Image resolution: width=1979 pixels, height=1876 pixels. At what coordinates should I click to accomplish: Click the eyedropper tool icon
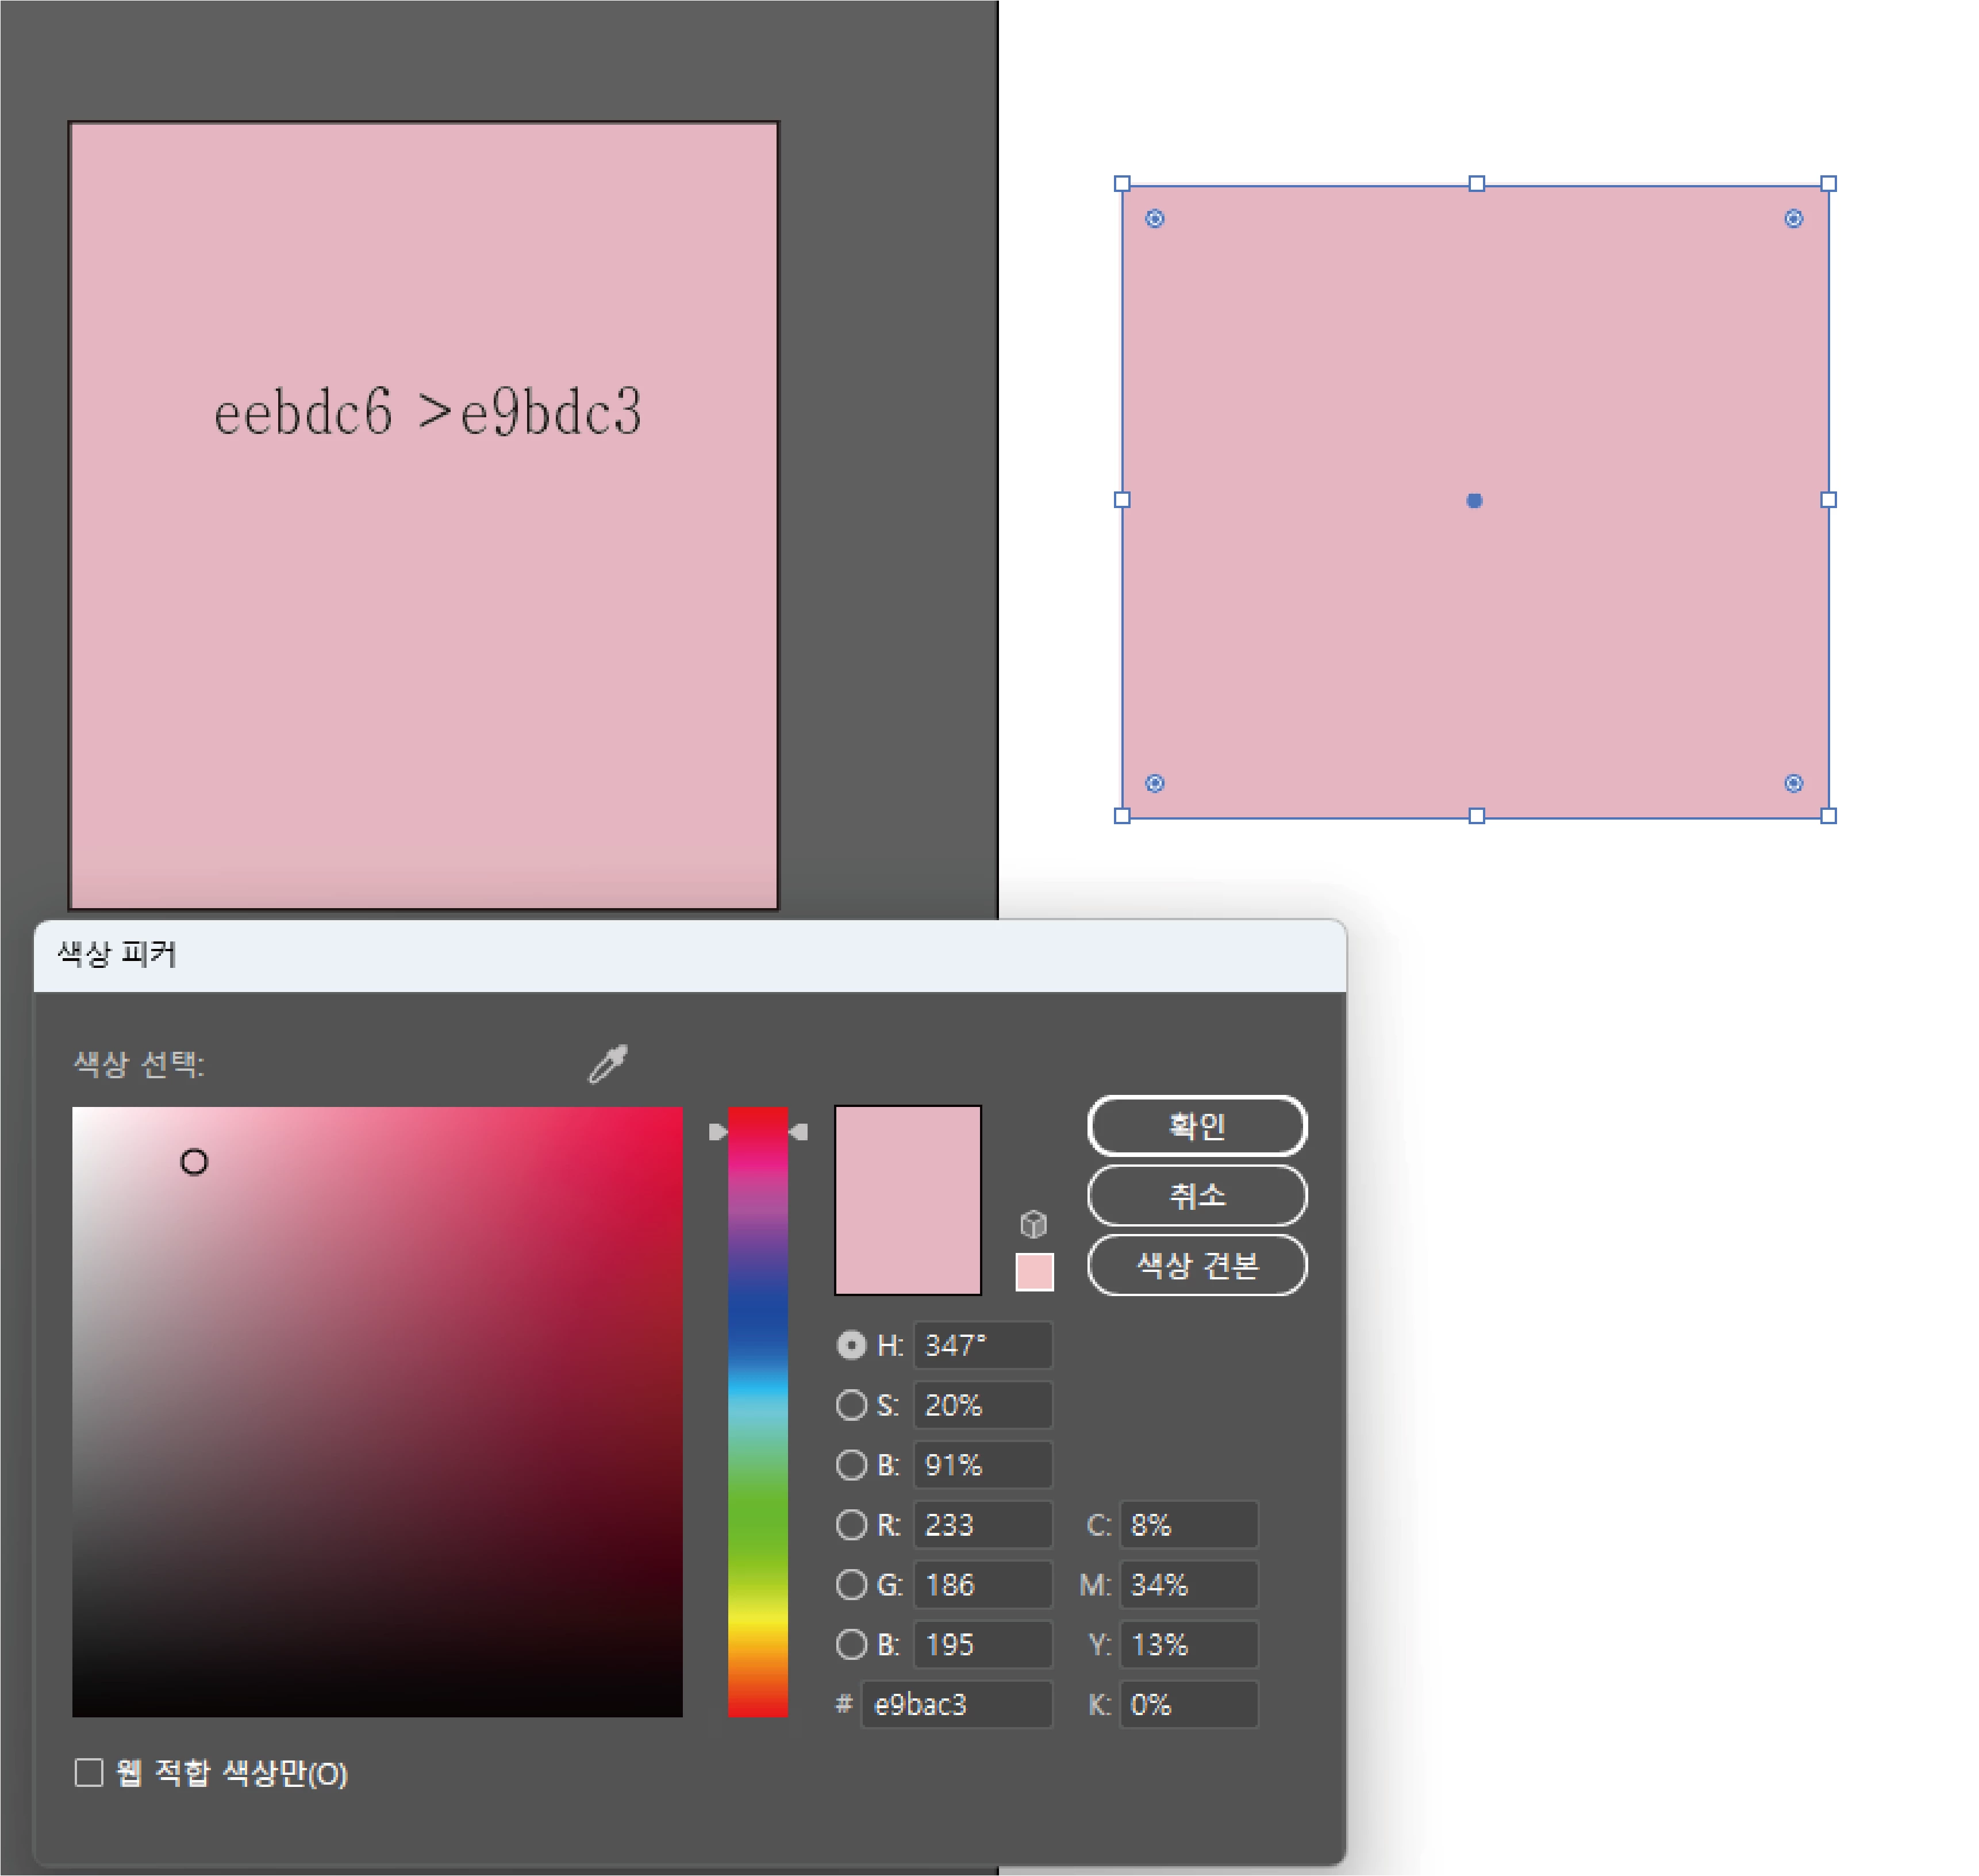point(607,1064)
